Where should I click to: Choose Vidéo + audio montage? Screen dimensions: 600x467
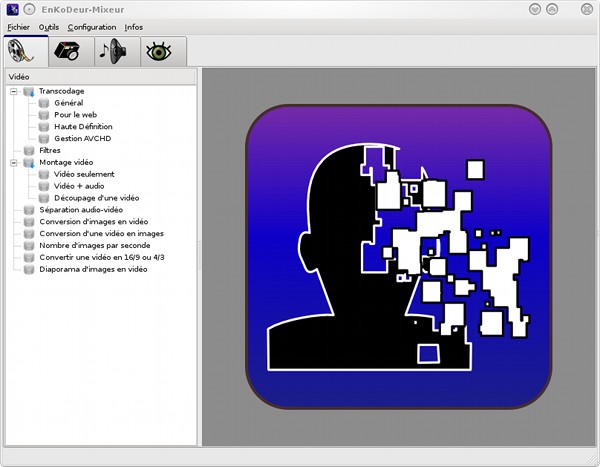[x=79, y=186]
